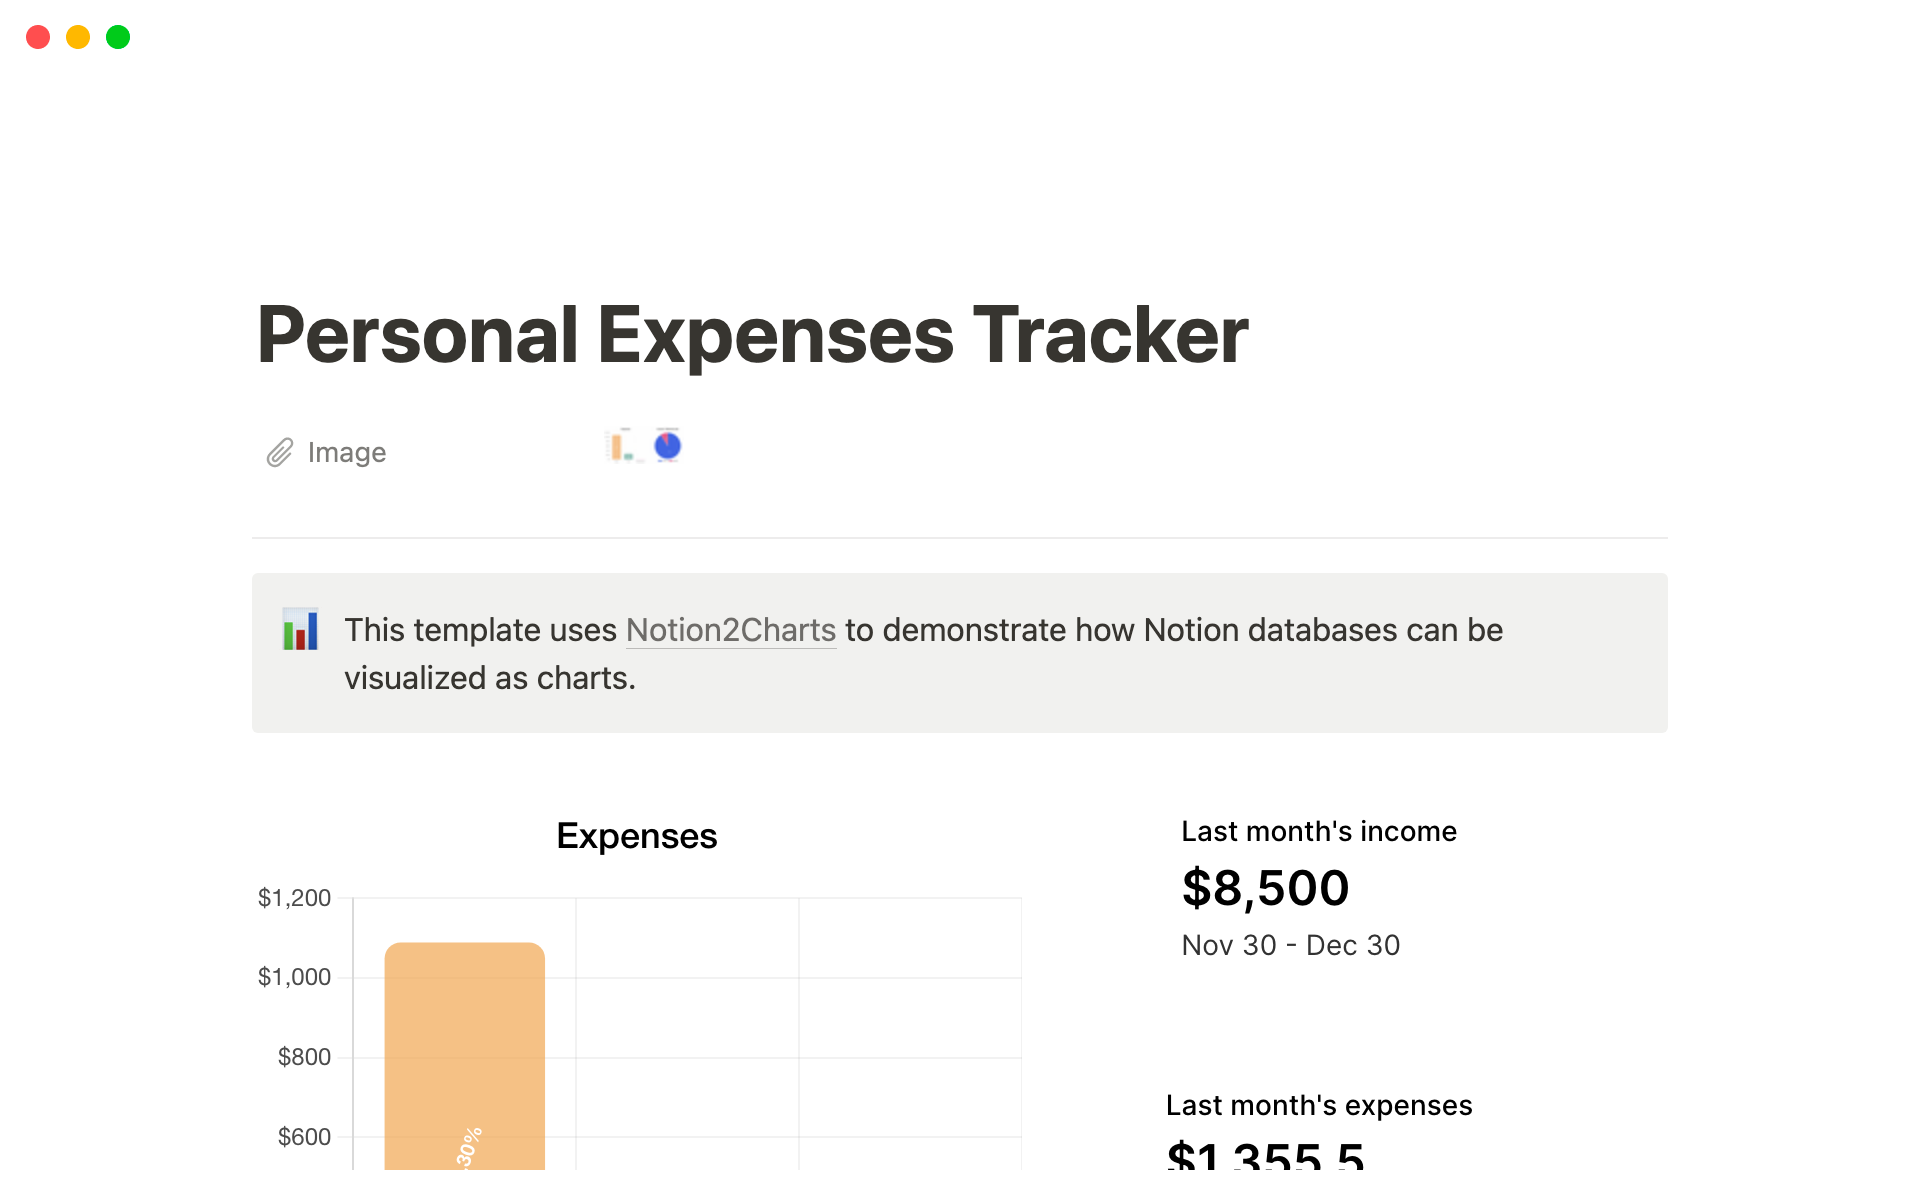Viewport: 1920px width, 1200px height.
Task: Click the bar chart emoji in the callout
Action: pos(300,630)
